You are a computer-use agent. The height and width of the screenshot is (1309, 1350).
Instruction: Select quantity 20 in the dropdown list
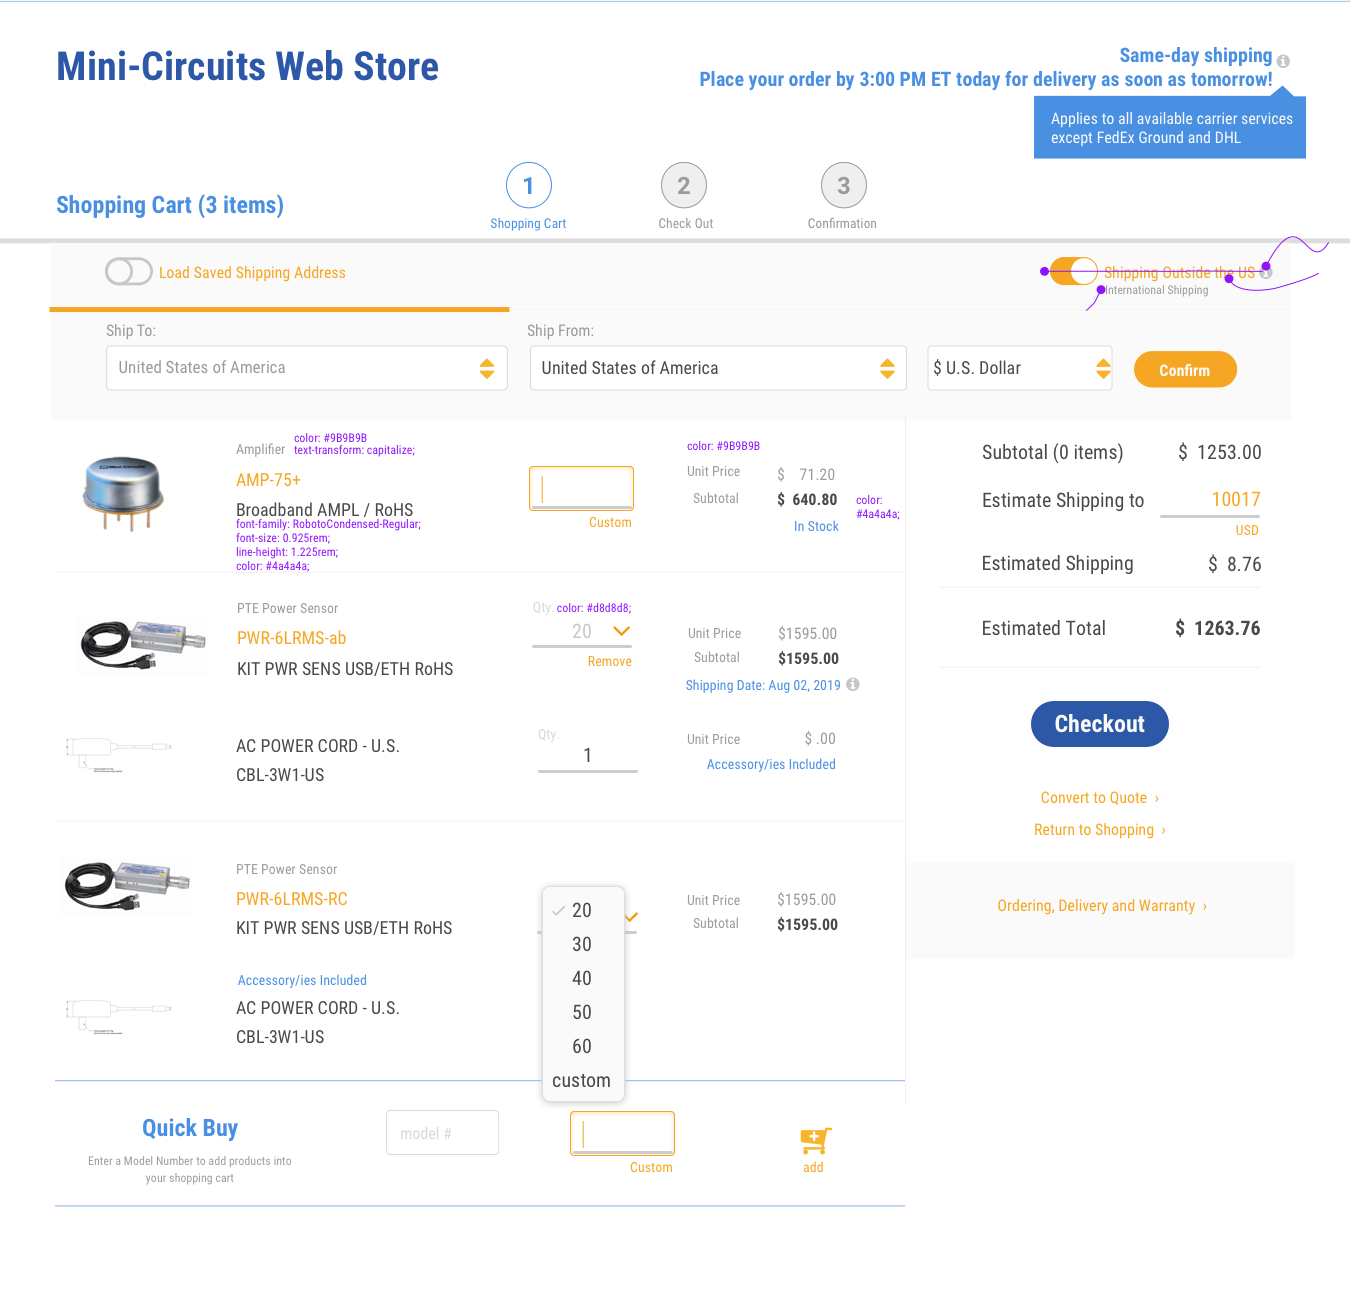(583, 910)
